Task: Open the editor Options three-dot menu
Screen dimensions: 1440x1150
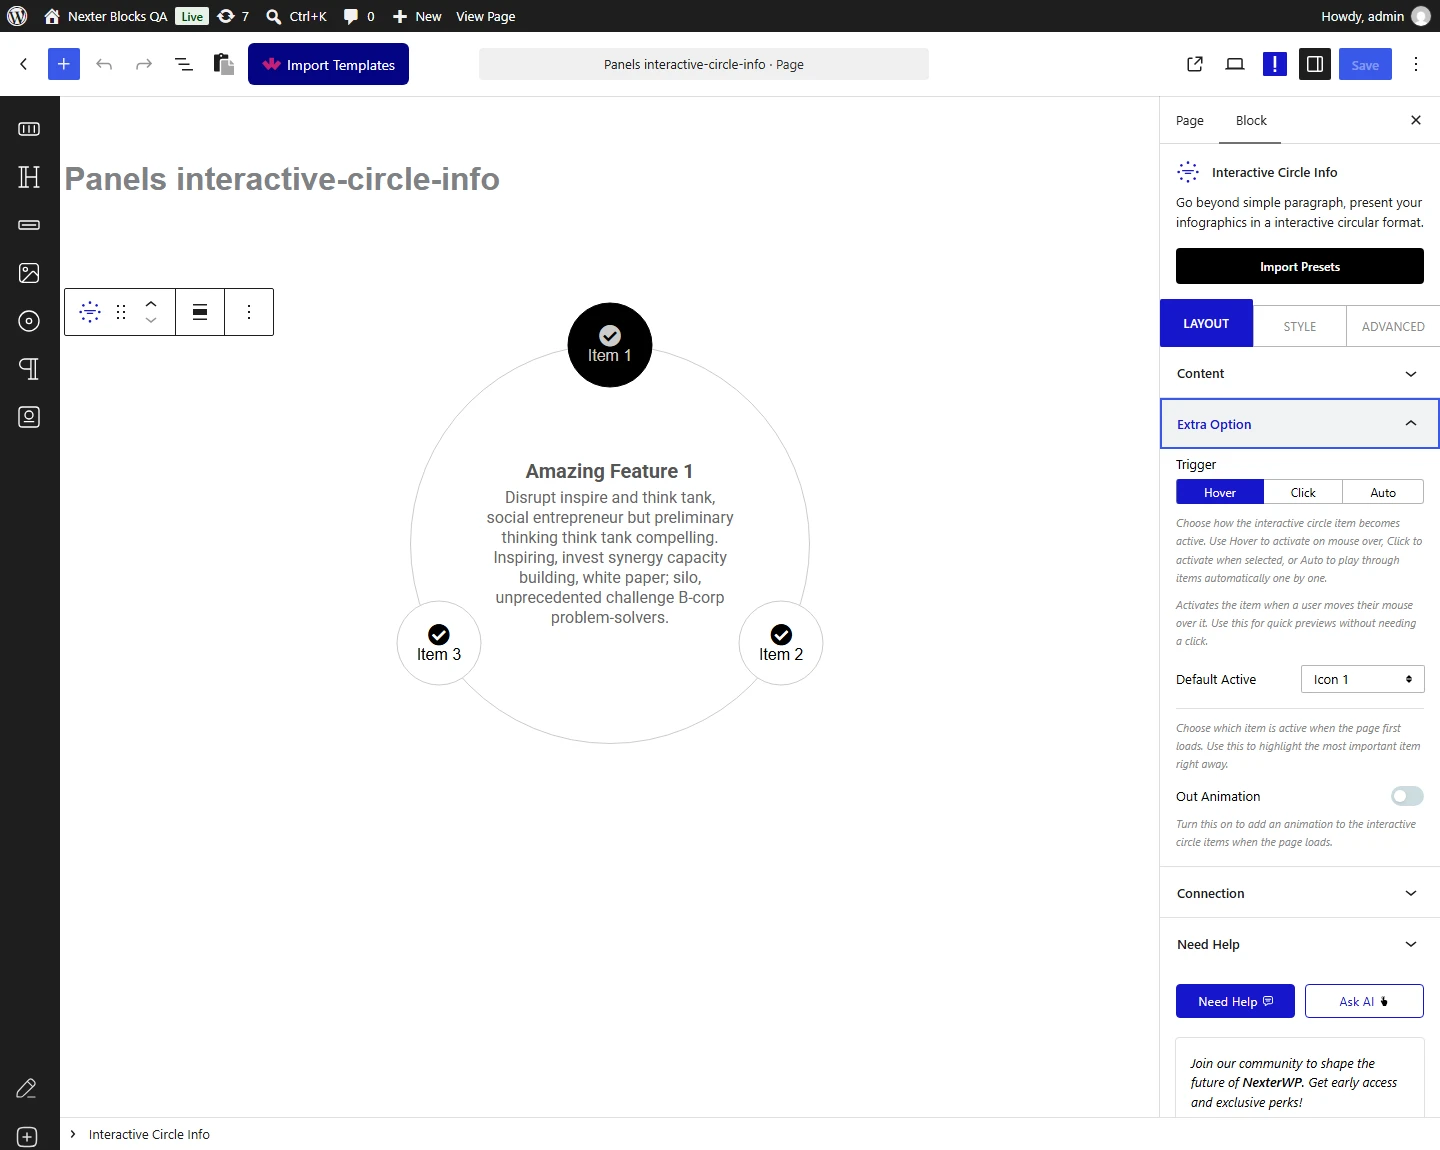Action: click(1416, 64)
